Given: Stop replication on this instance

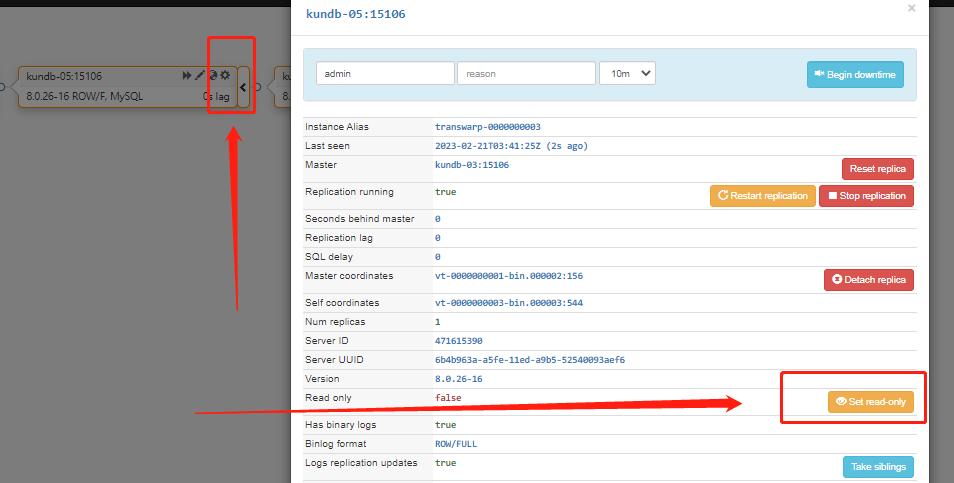Looking at the screenshot, I should pyautogui.click(x=866, y=196).
